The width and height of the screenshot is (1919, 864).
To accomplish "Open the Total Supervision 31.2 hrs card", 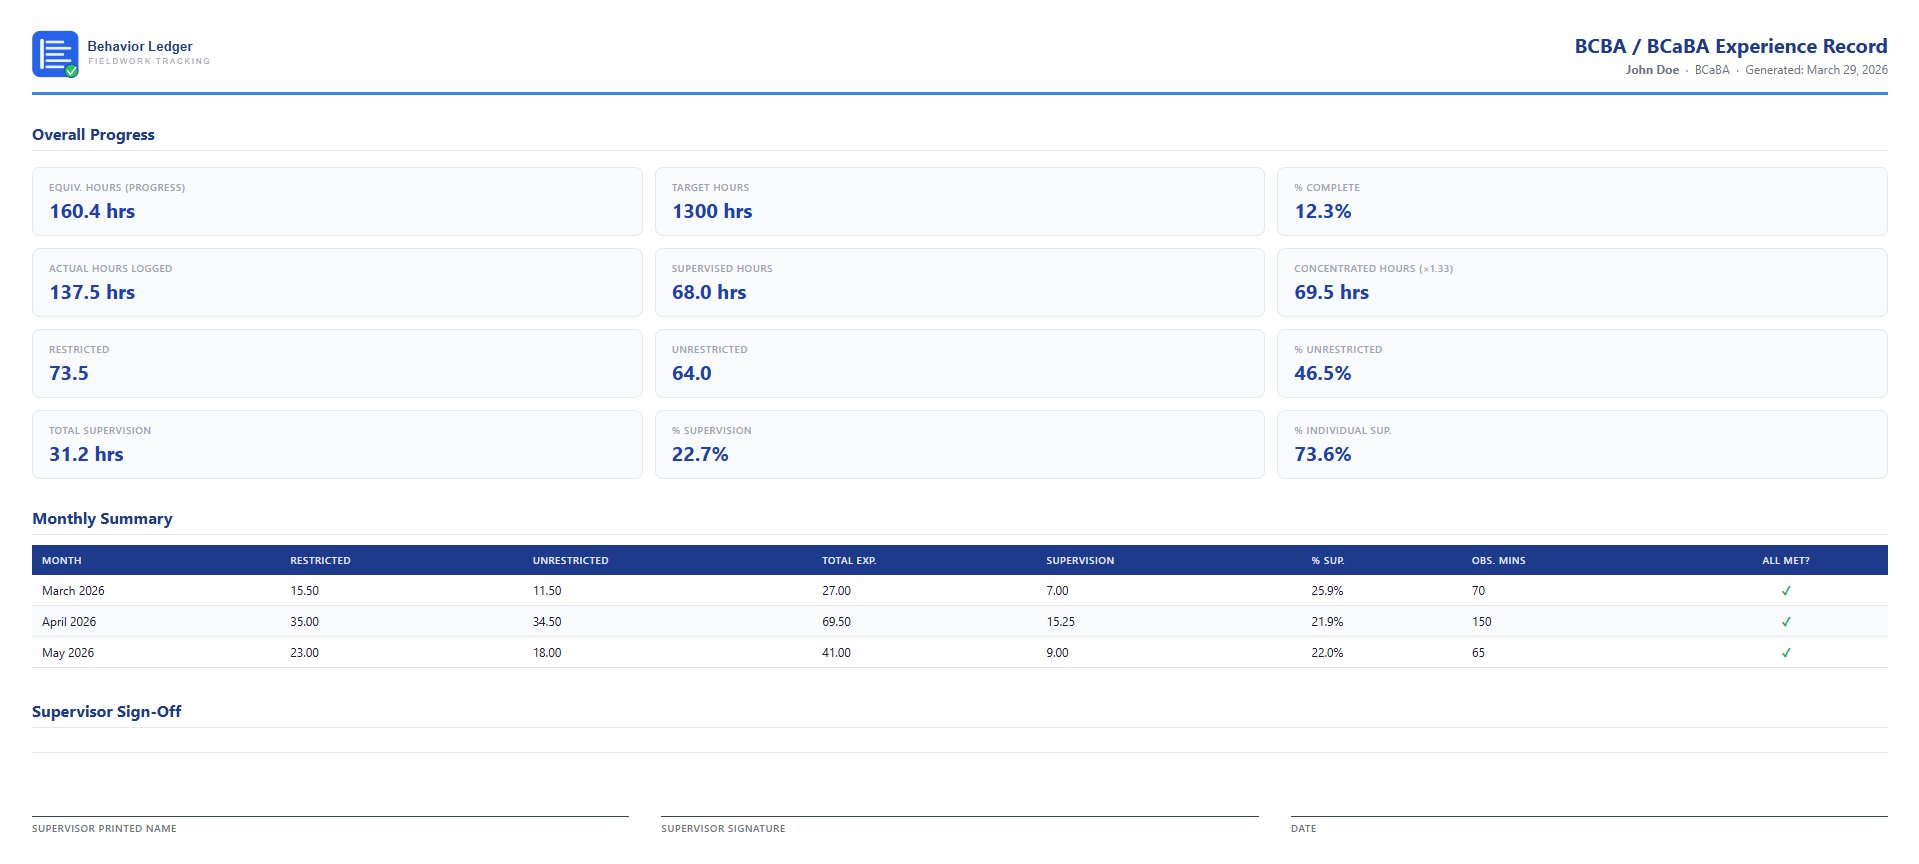I will [x=337, y=445].
